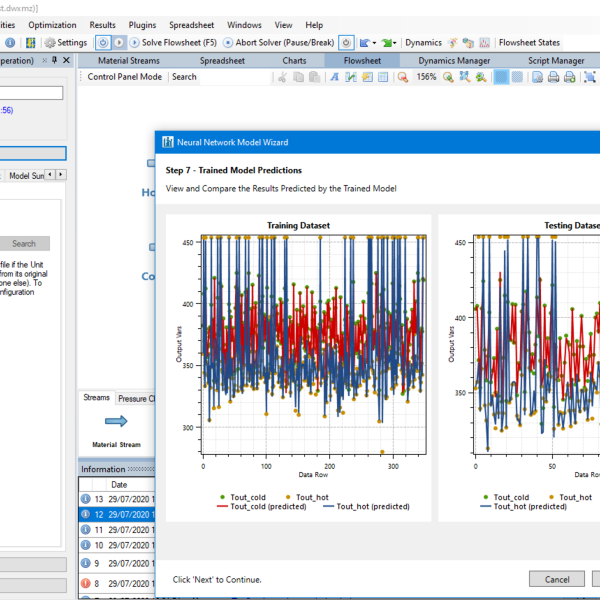
Task: Click the Cut scissors icon
Action: 282,77
